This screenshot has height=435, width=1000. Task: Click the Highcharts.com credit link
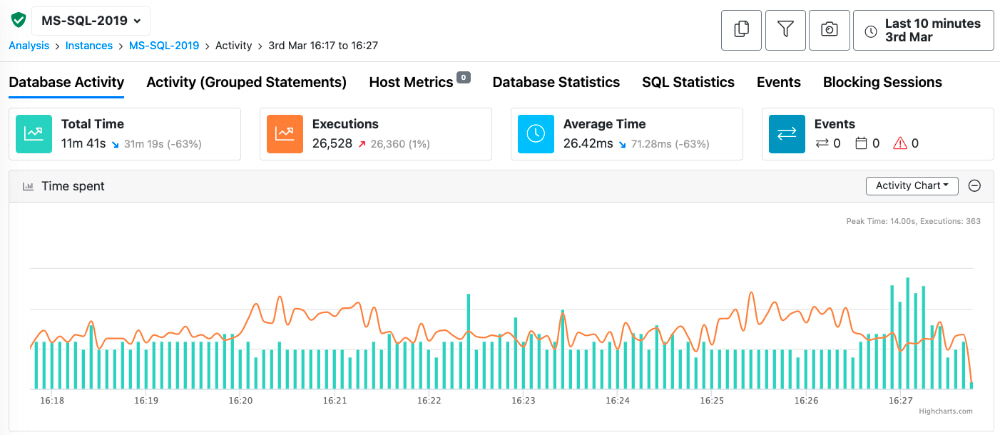[x=946, y=411]
